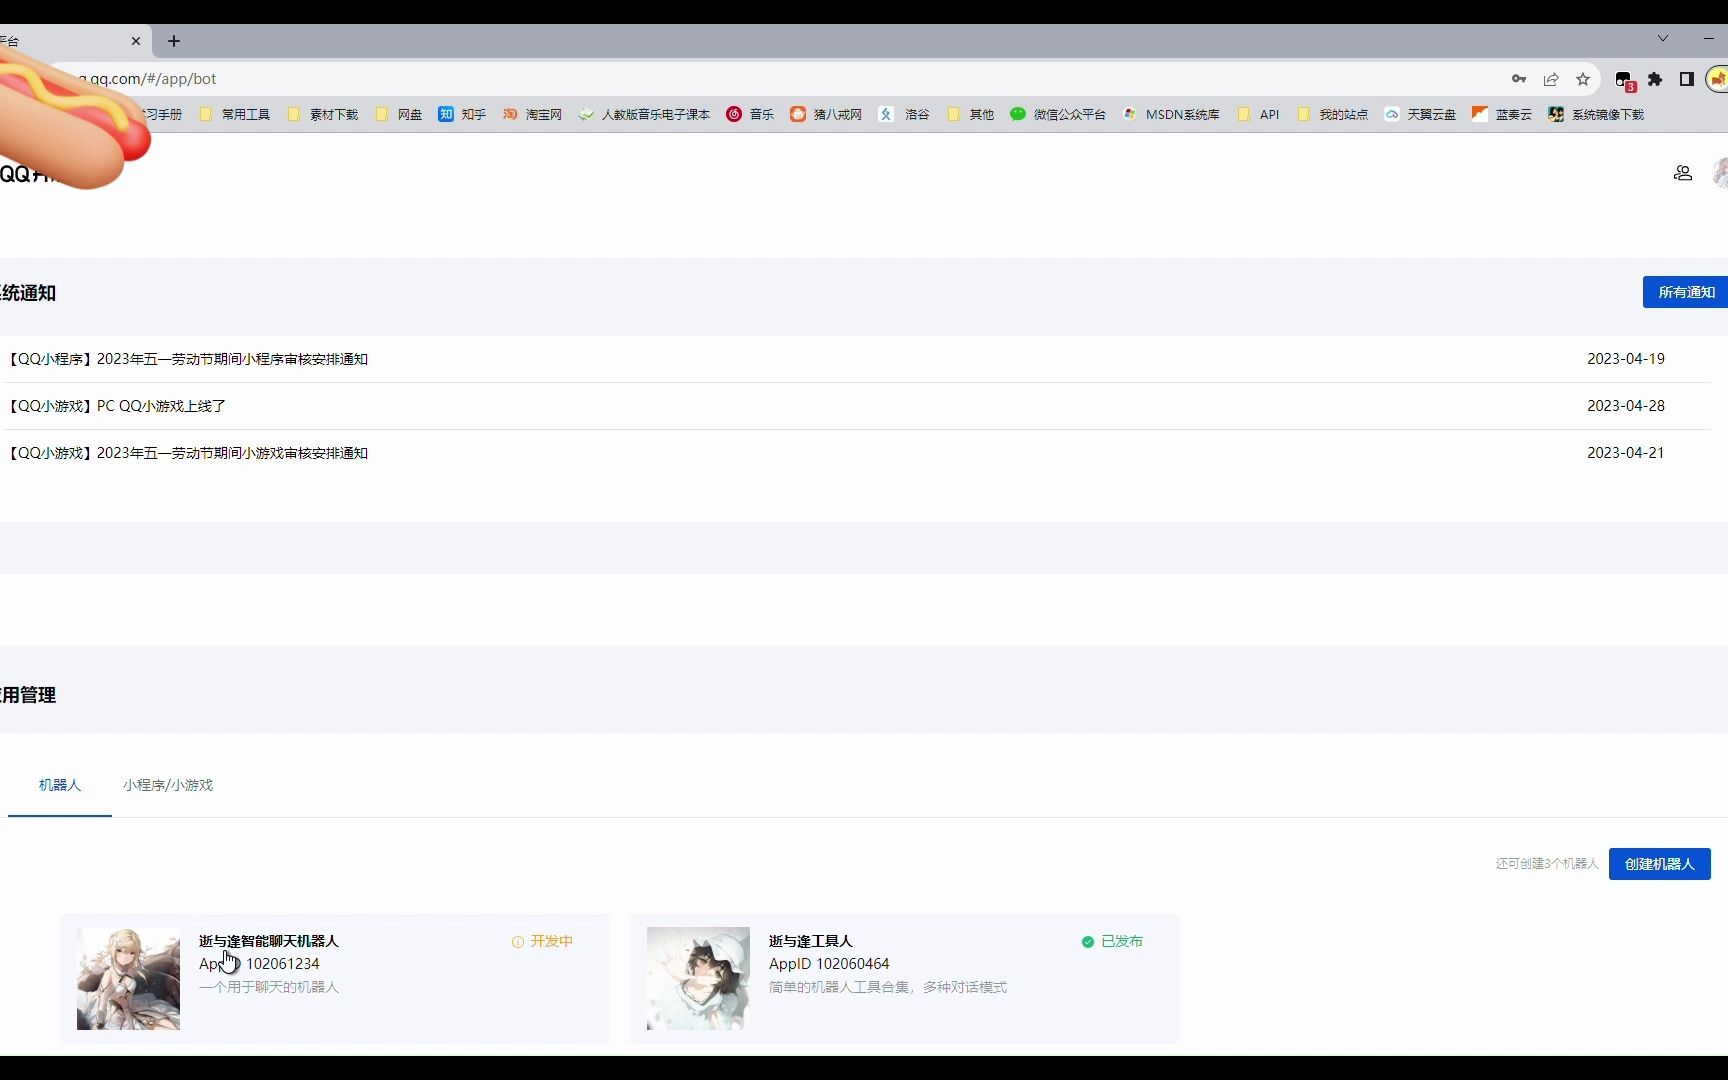Open the 五一劳动节小程序审核安排通知 notice

pyautogui.click(x=187, y=359)
